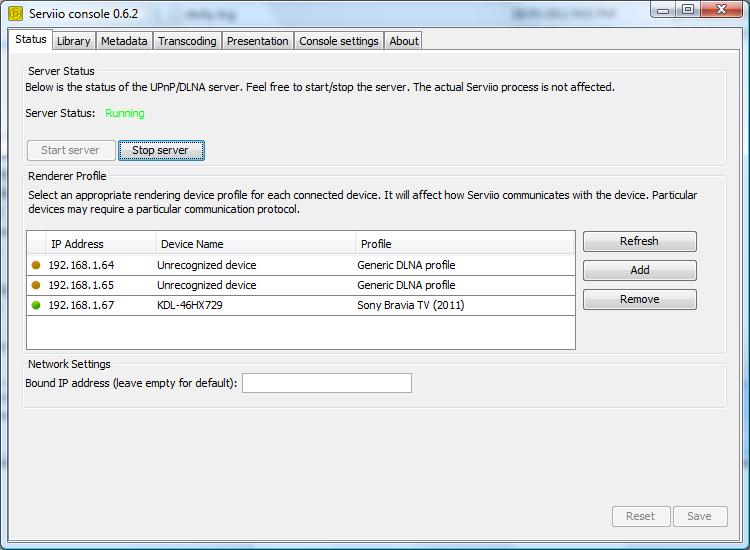
Task: Click the Serviio app icon in title bar
Action: click(x=16, y=13)
